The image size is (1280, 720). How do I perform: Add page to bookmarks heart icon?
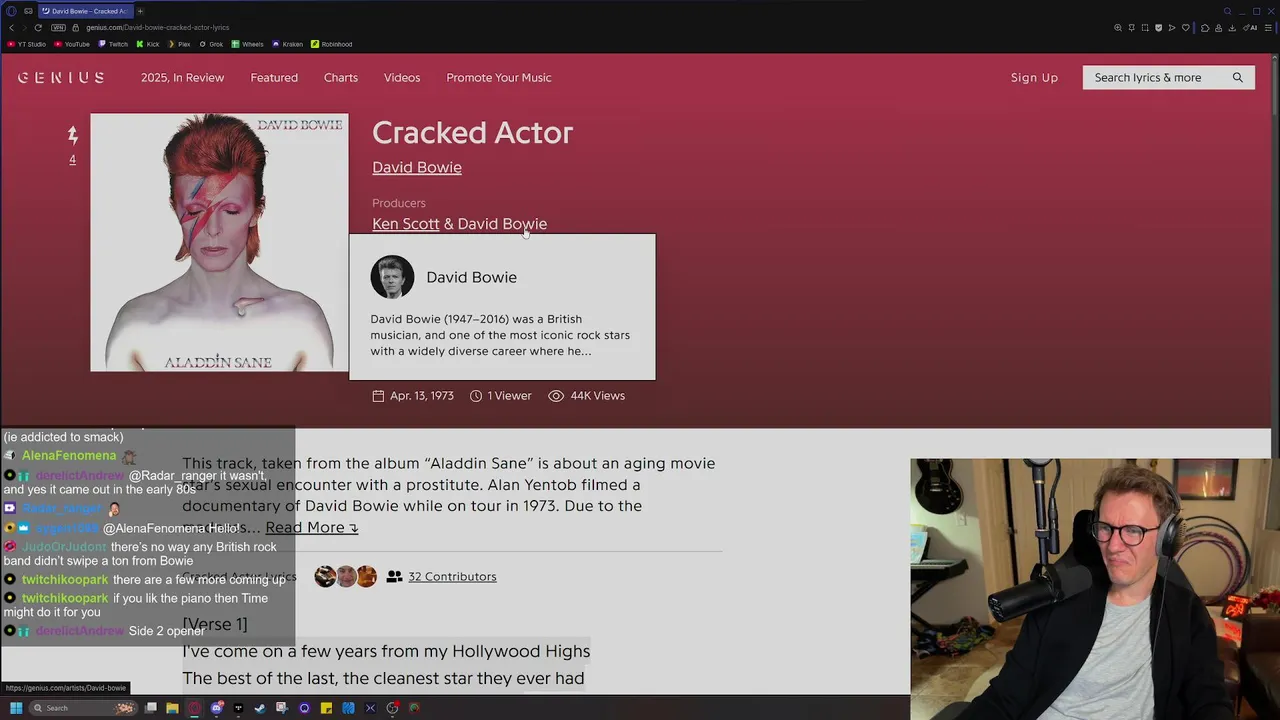point(1186,28)
